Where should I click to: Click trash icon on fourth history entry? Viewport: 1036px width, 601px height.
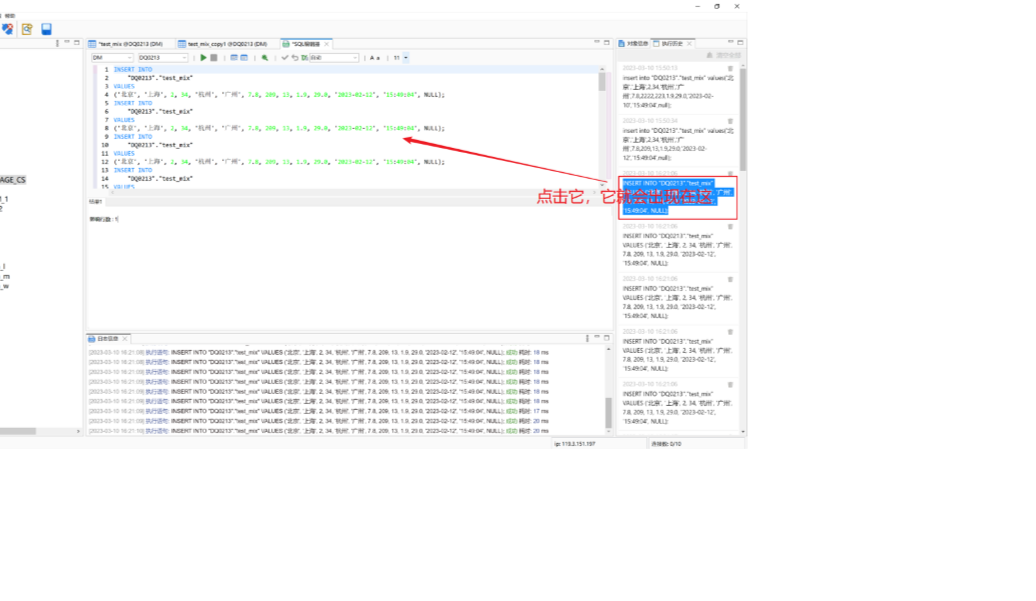click(730, 227)
